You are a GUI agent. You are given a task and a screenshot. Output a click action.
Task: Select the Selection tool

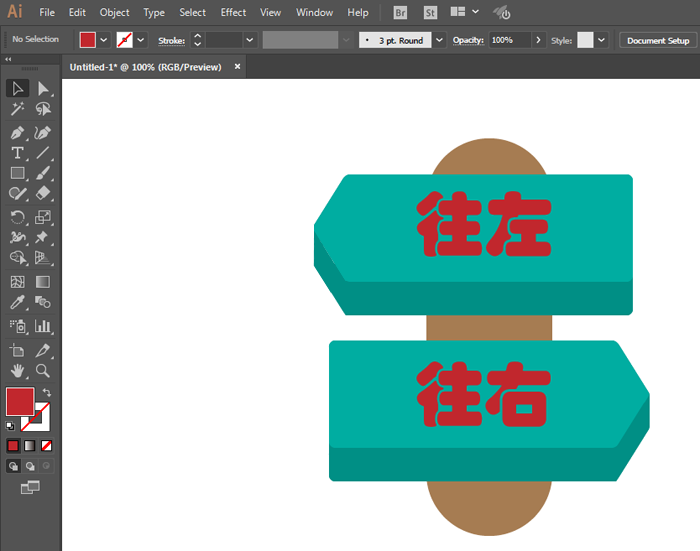tap(18, 89)
